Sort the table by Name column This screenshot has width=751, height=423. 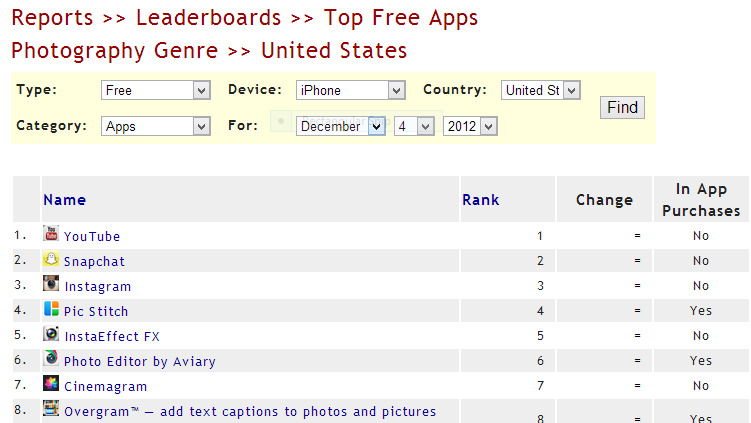tap(65, 200)
